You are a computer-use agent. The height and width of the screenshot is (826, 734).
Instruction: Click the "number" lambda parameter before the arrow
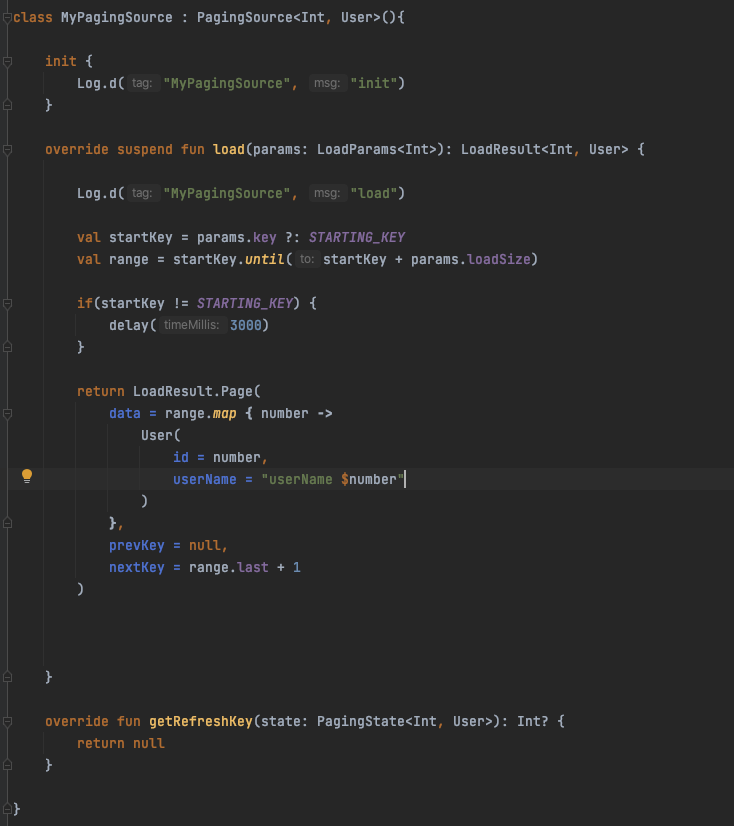[285, 414]
